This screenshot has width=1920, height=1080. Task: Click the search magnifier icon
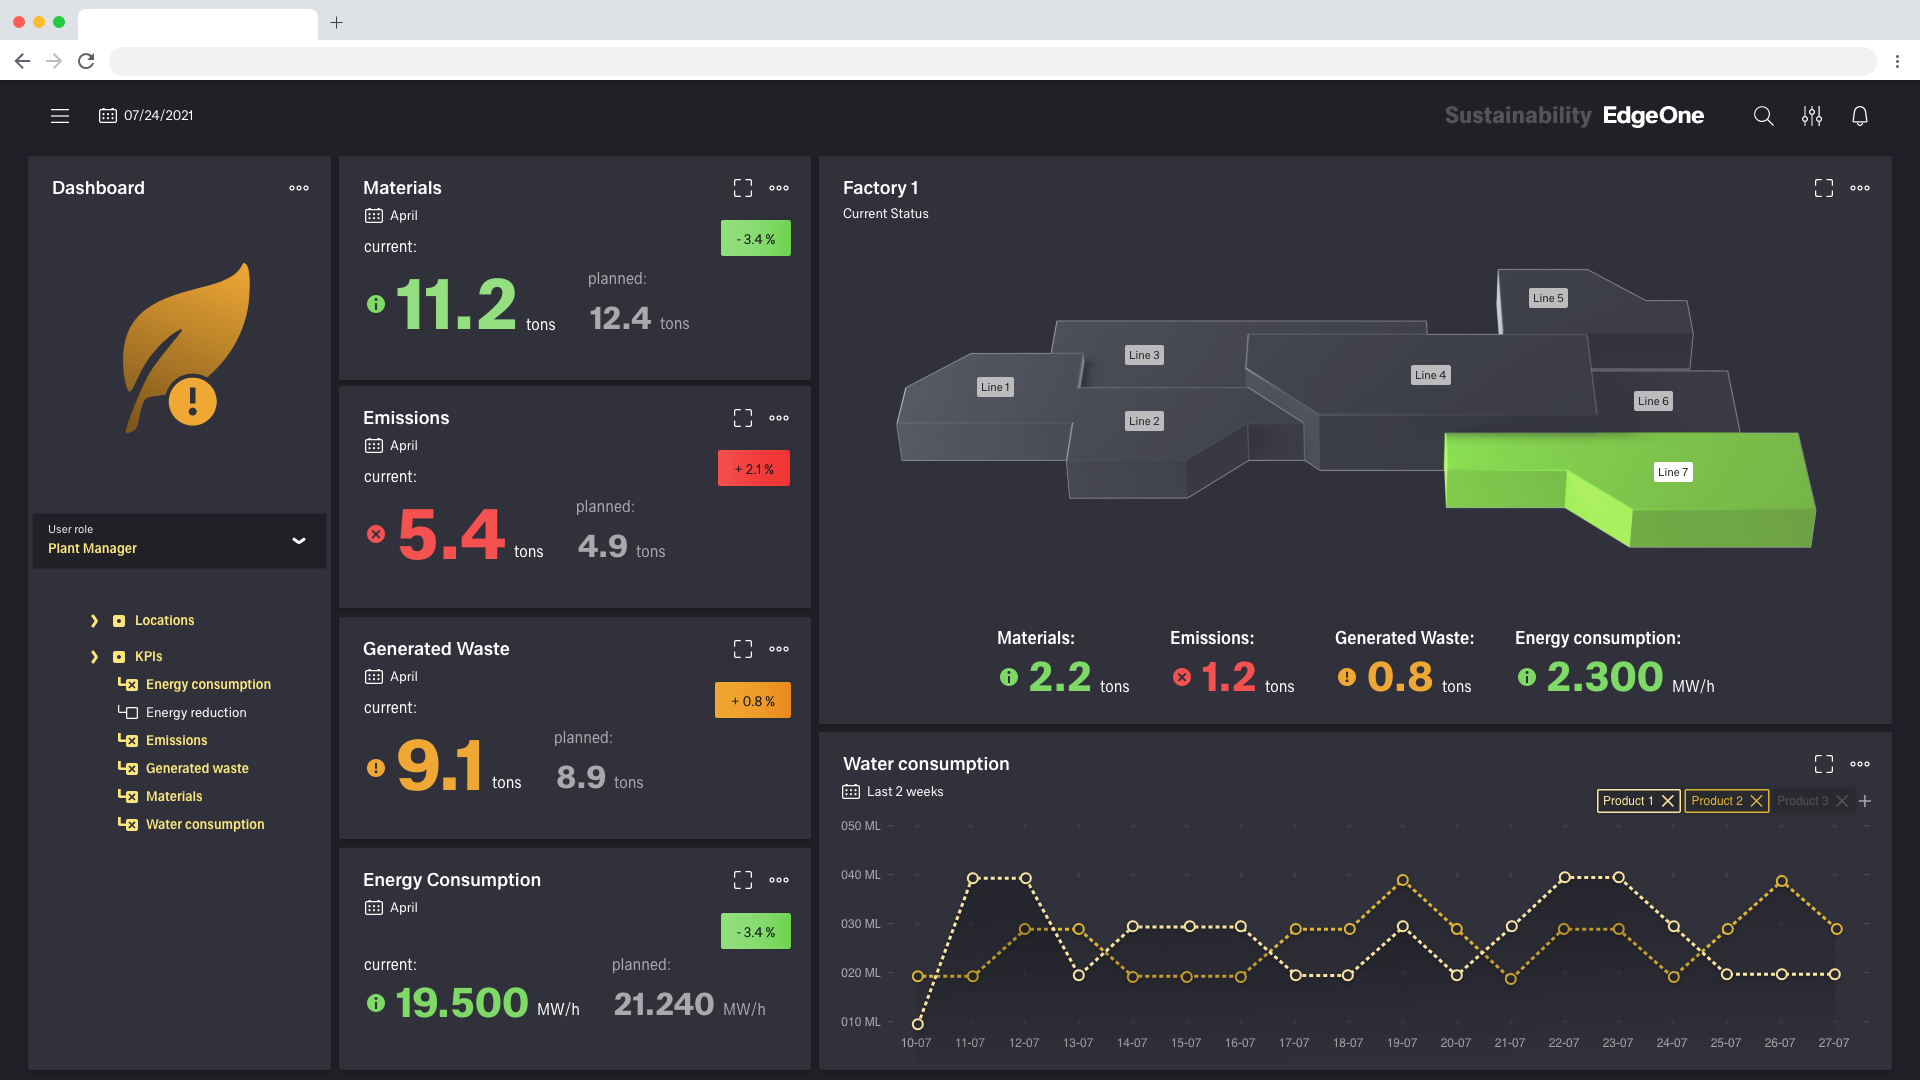click(1763, 116)
